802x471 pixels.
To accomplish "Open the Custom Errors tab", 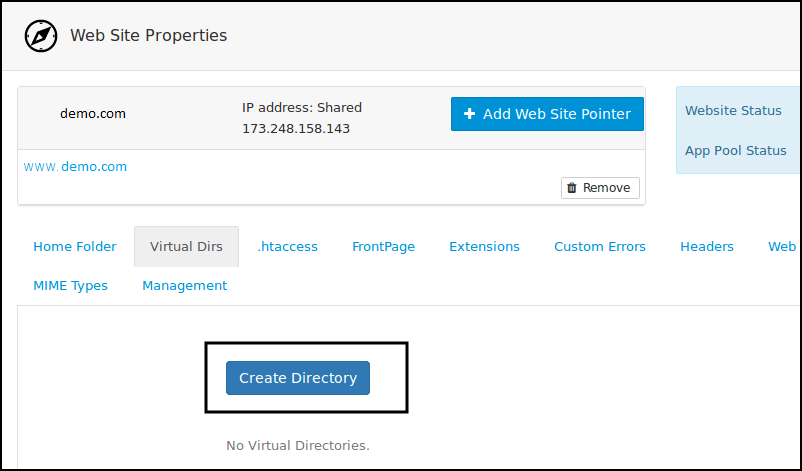I will [x=600, y=247].
